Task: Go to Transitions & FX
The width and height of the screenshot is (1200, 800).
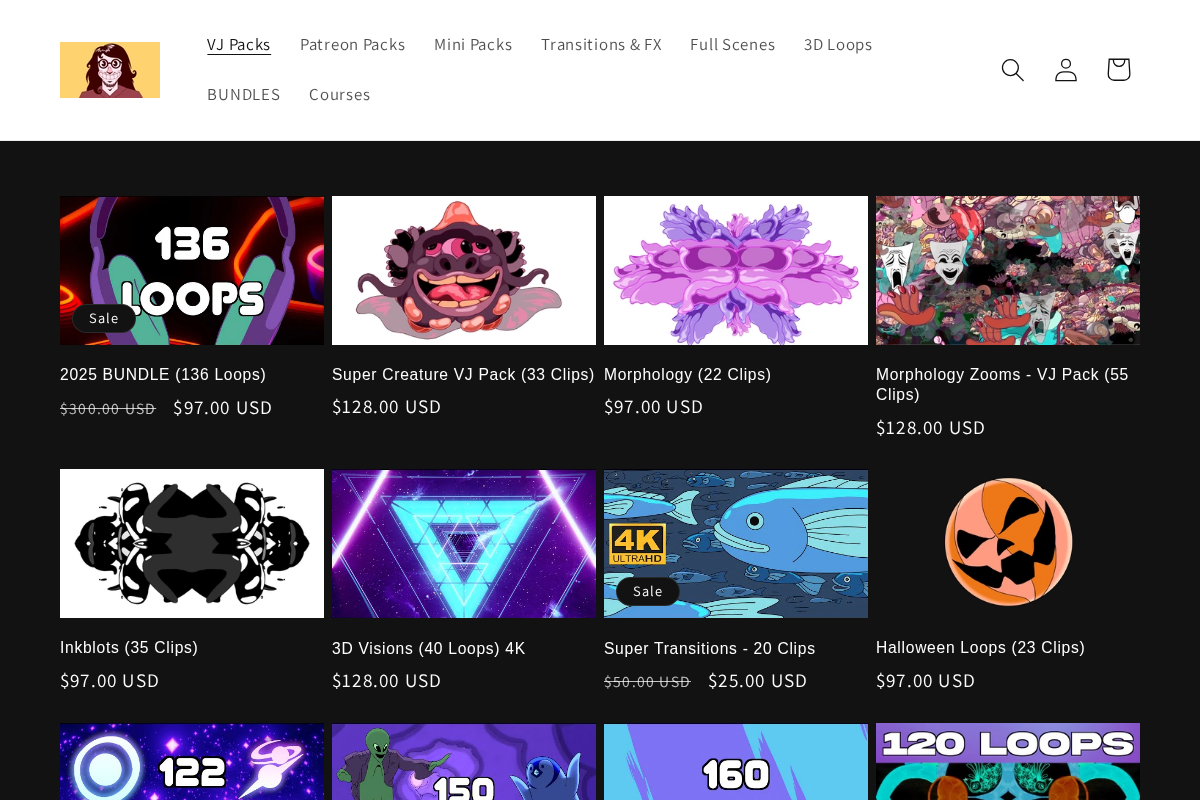Action: 601,44
